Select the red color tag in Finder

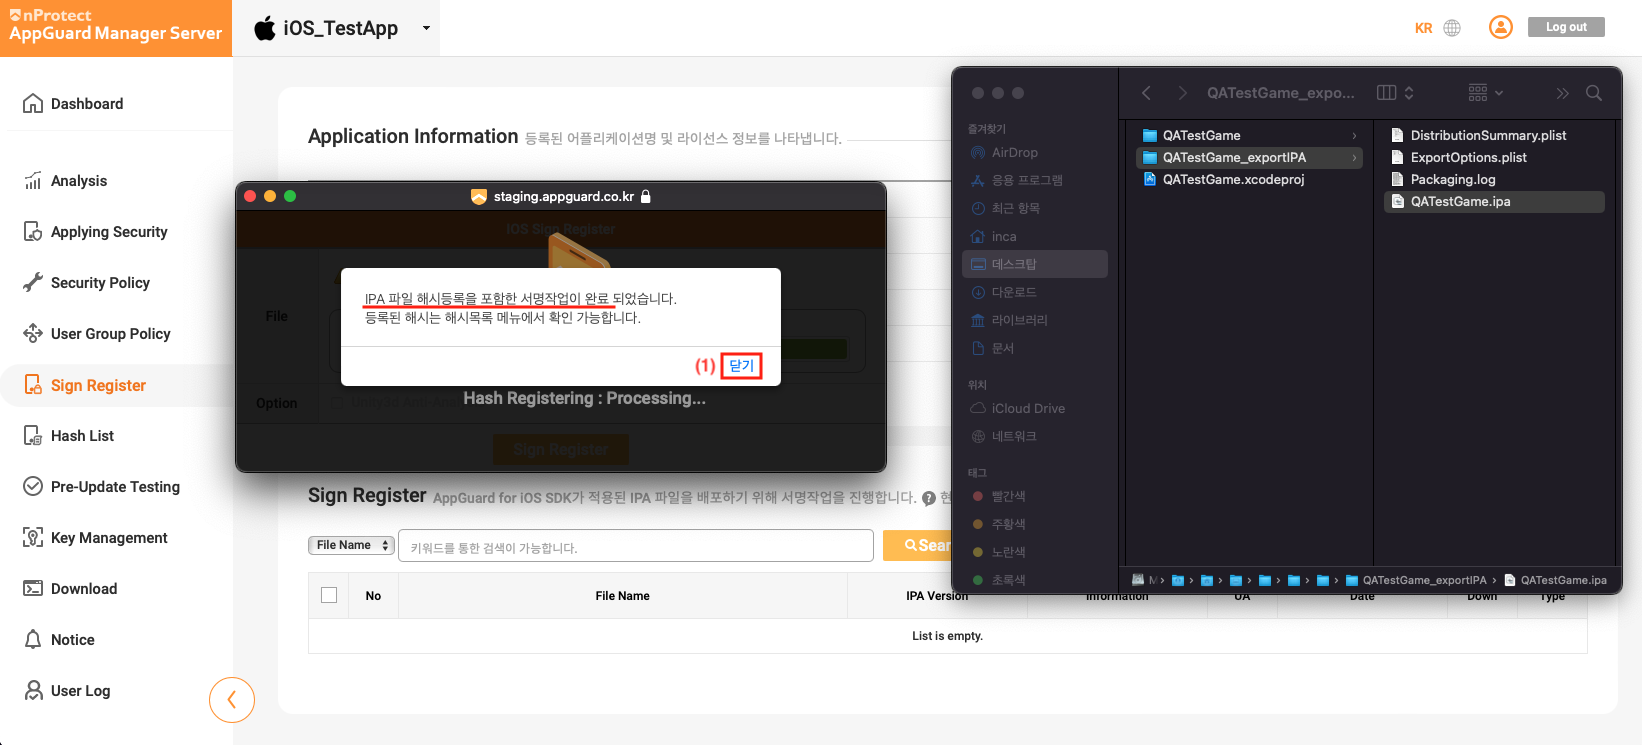(1007, 497)
